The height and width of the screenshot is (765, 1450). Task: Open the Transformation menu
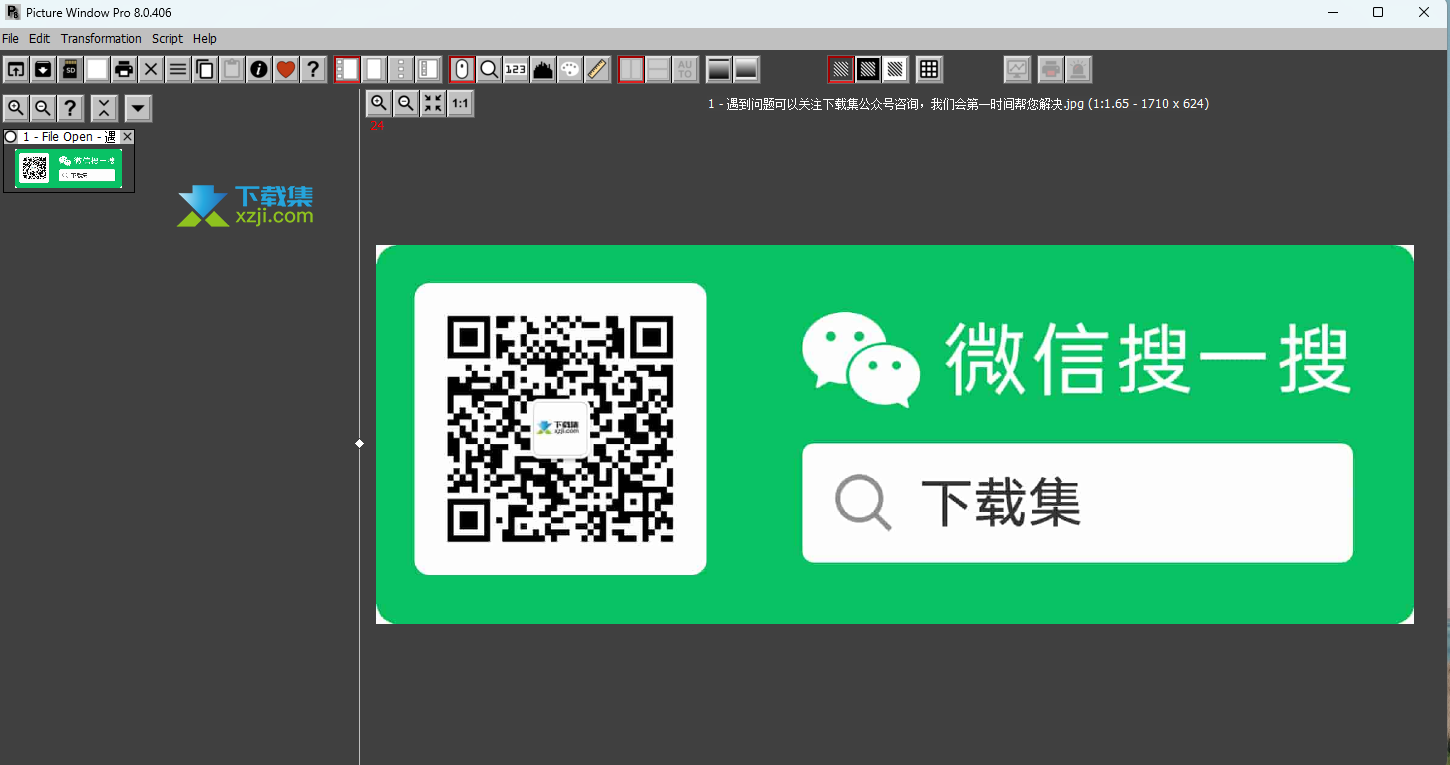101,39
